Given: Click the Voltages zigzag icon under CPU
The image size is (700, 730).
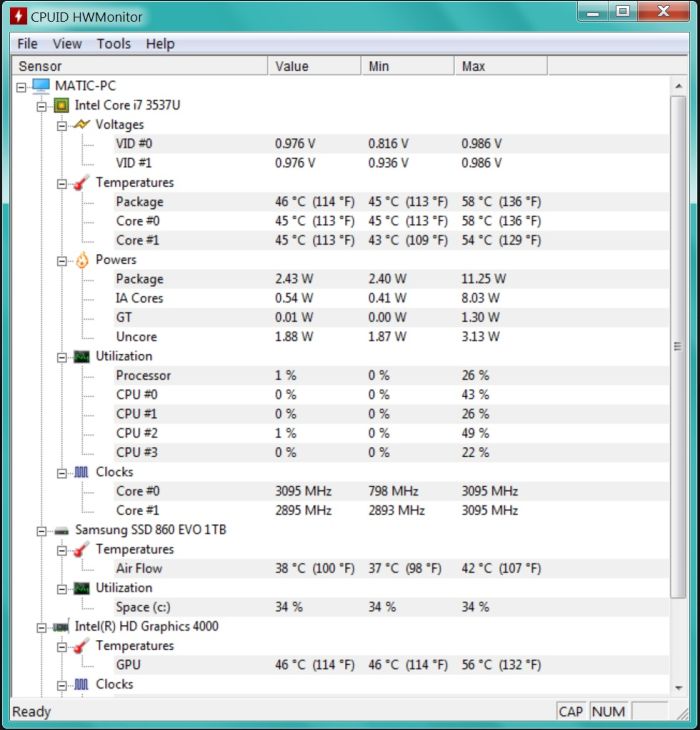Looking at the screenshot, I should [81, 124].
